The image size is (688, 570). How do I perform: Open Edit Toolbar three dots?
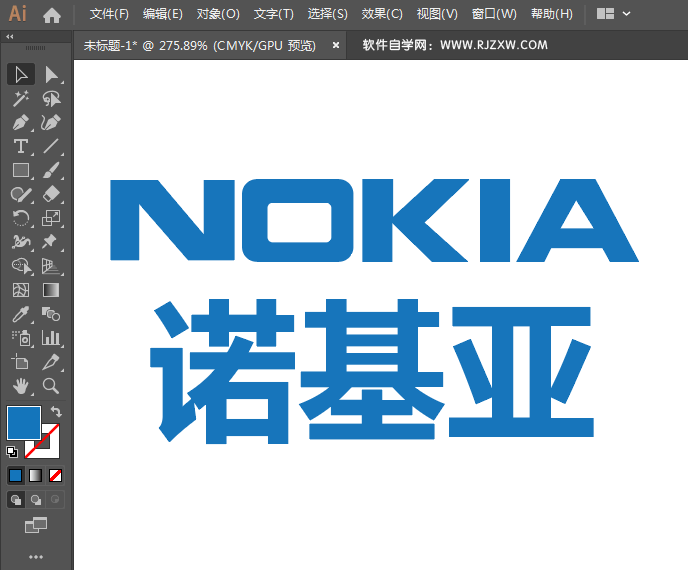click(x=36, y=557)
